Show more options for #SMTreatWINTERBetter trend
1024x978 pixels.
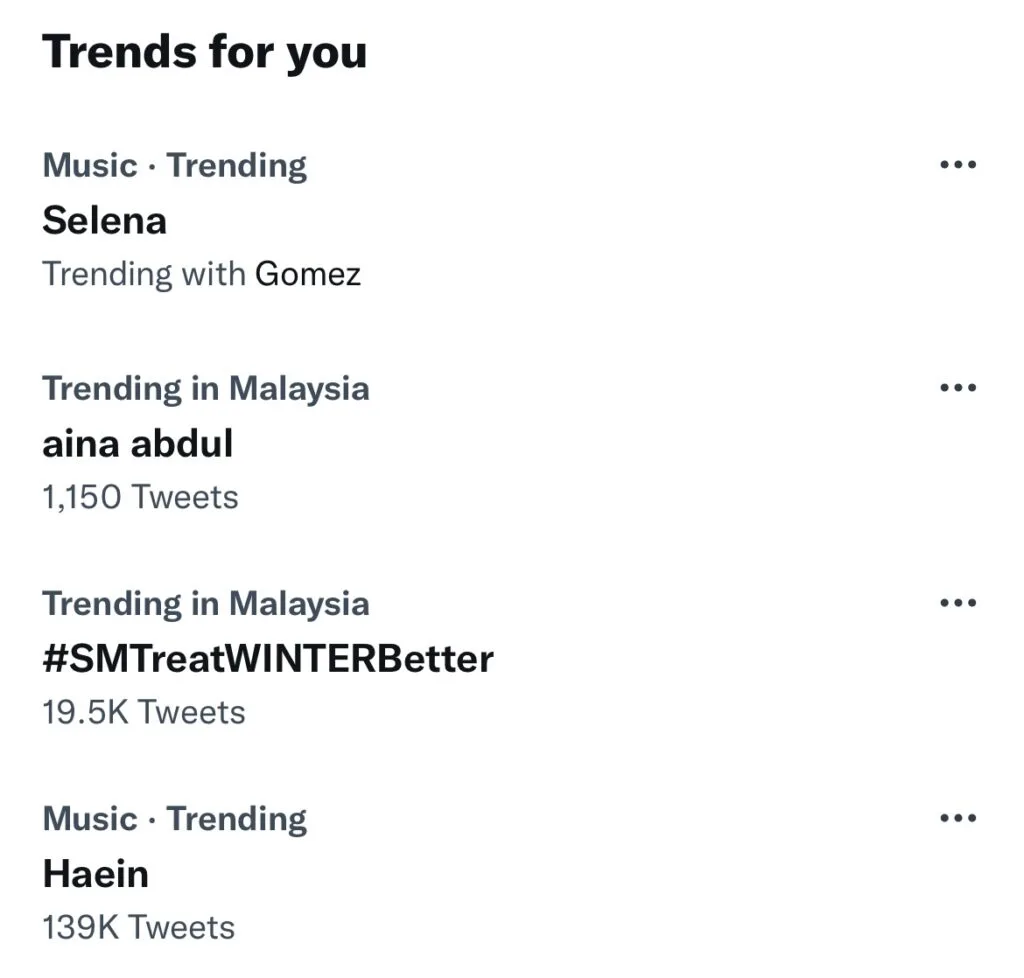pos(957,603)
